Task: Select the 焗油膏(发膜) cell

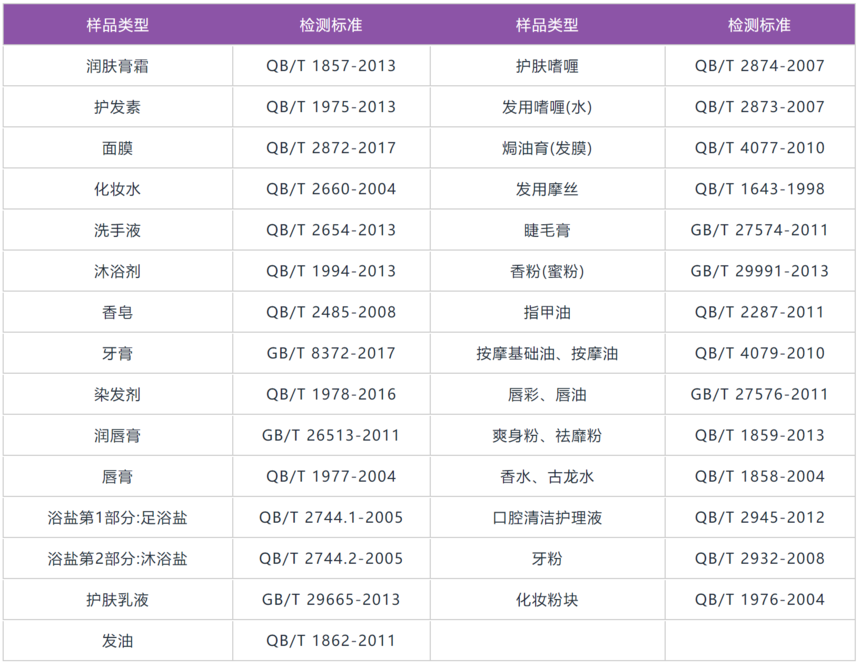Action: pos(547,148)
